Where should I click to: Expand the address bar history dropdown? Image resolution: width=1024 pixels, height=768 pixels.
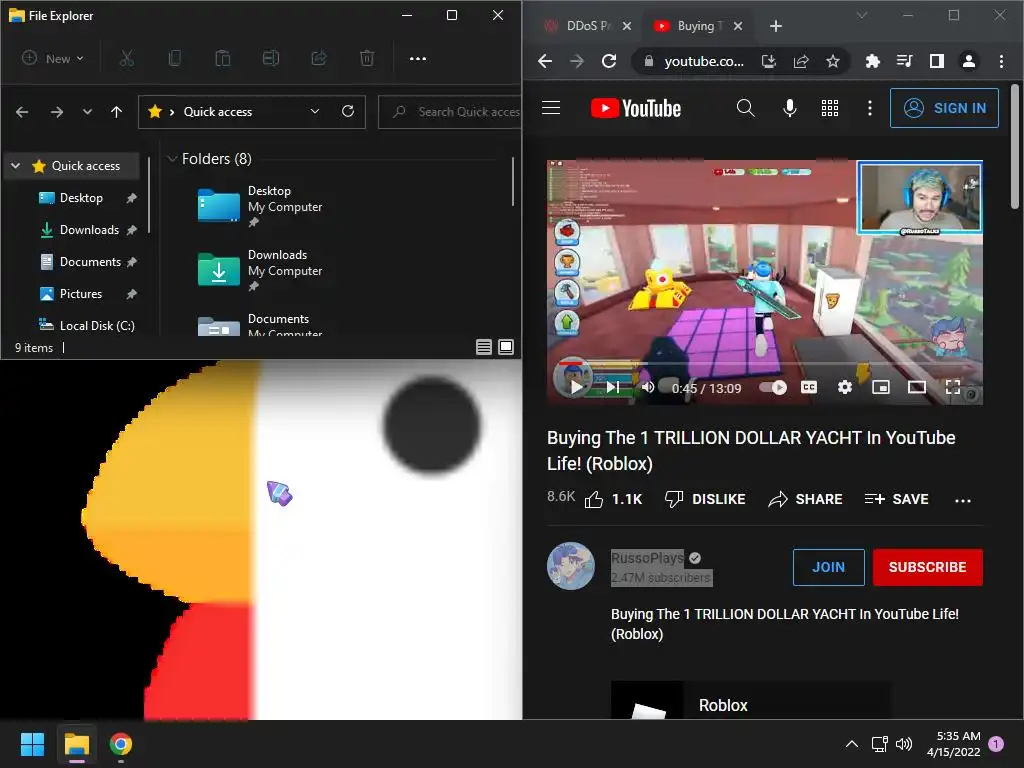coord(315,111)
